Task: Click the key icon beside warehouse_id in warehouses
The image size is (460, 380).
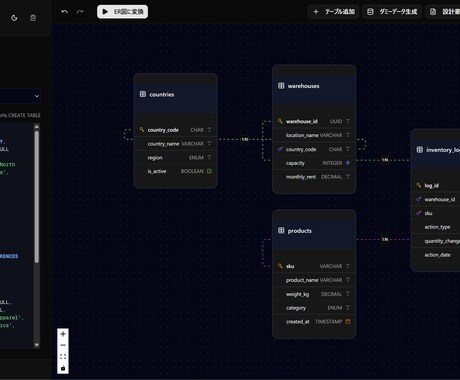Action: [280, 121]
